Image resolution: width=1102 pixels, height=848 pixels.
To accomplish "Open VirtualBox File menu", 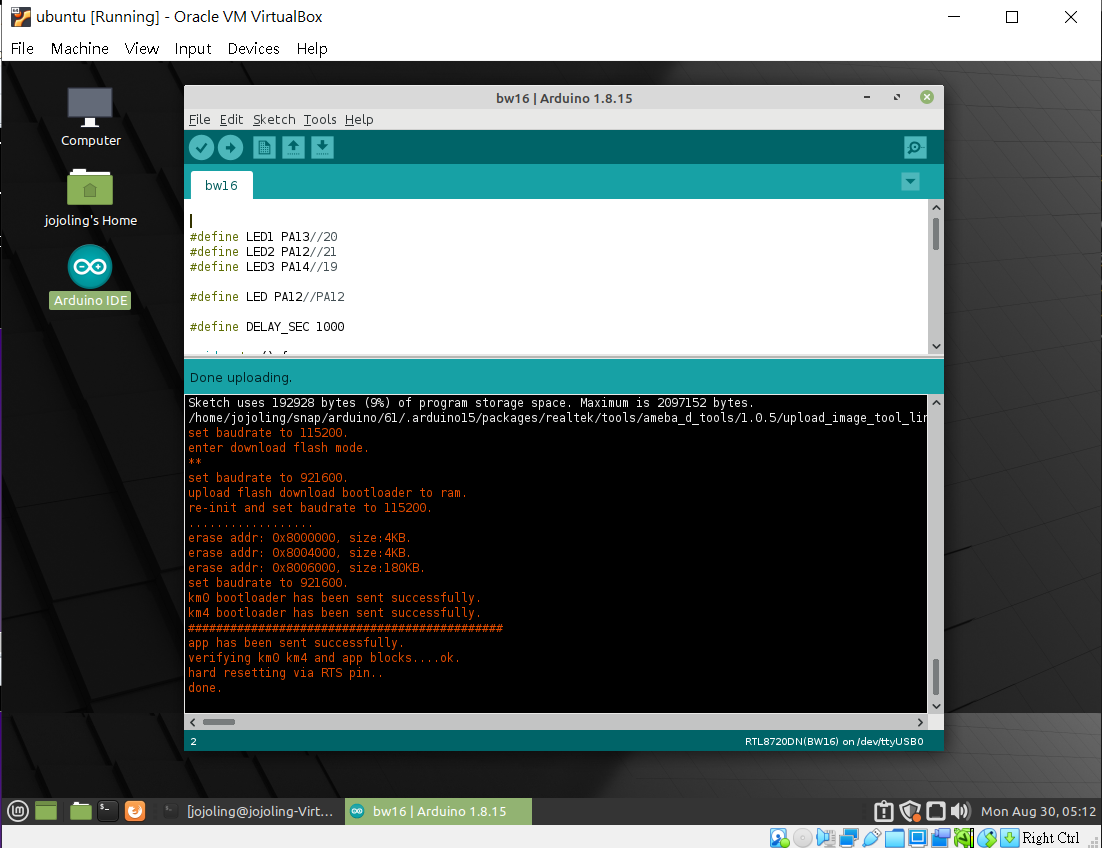I will (x=22, y=48).
